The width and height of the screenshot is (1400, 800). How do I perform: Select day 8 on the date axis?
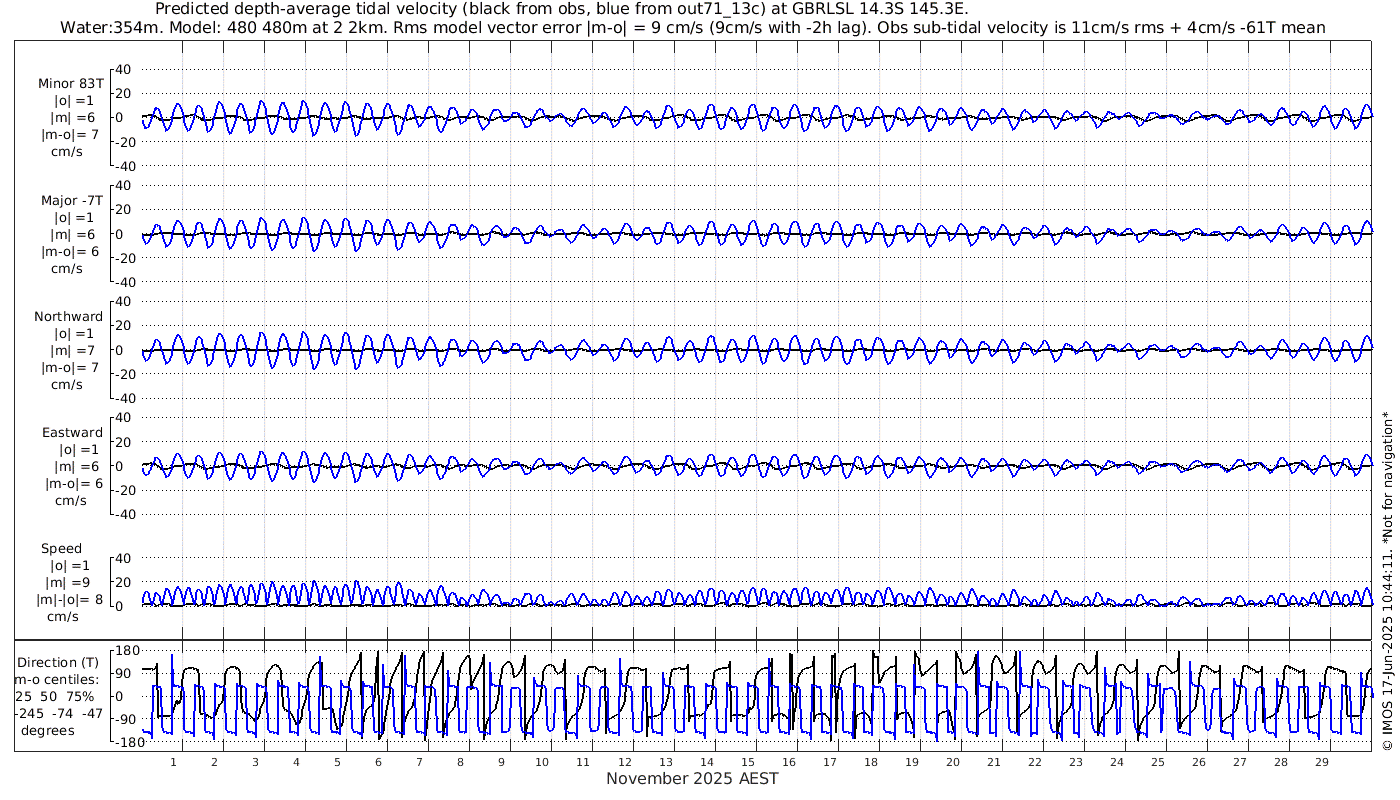460,762
